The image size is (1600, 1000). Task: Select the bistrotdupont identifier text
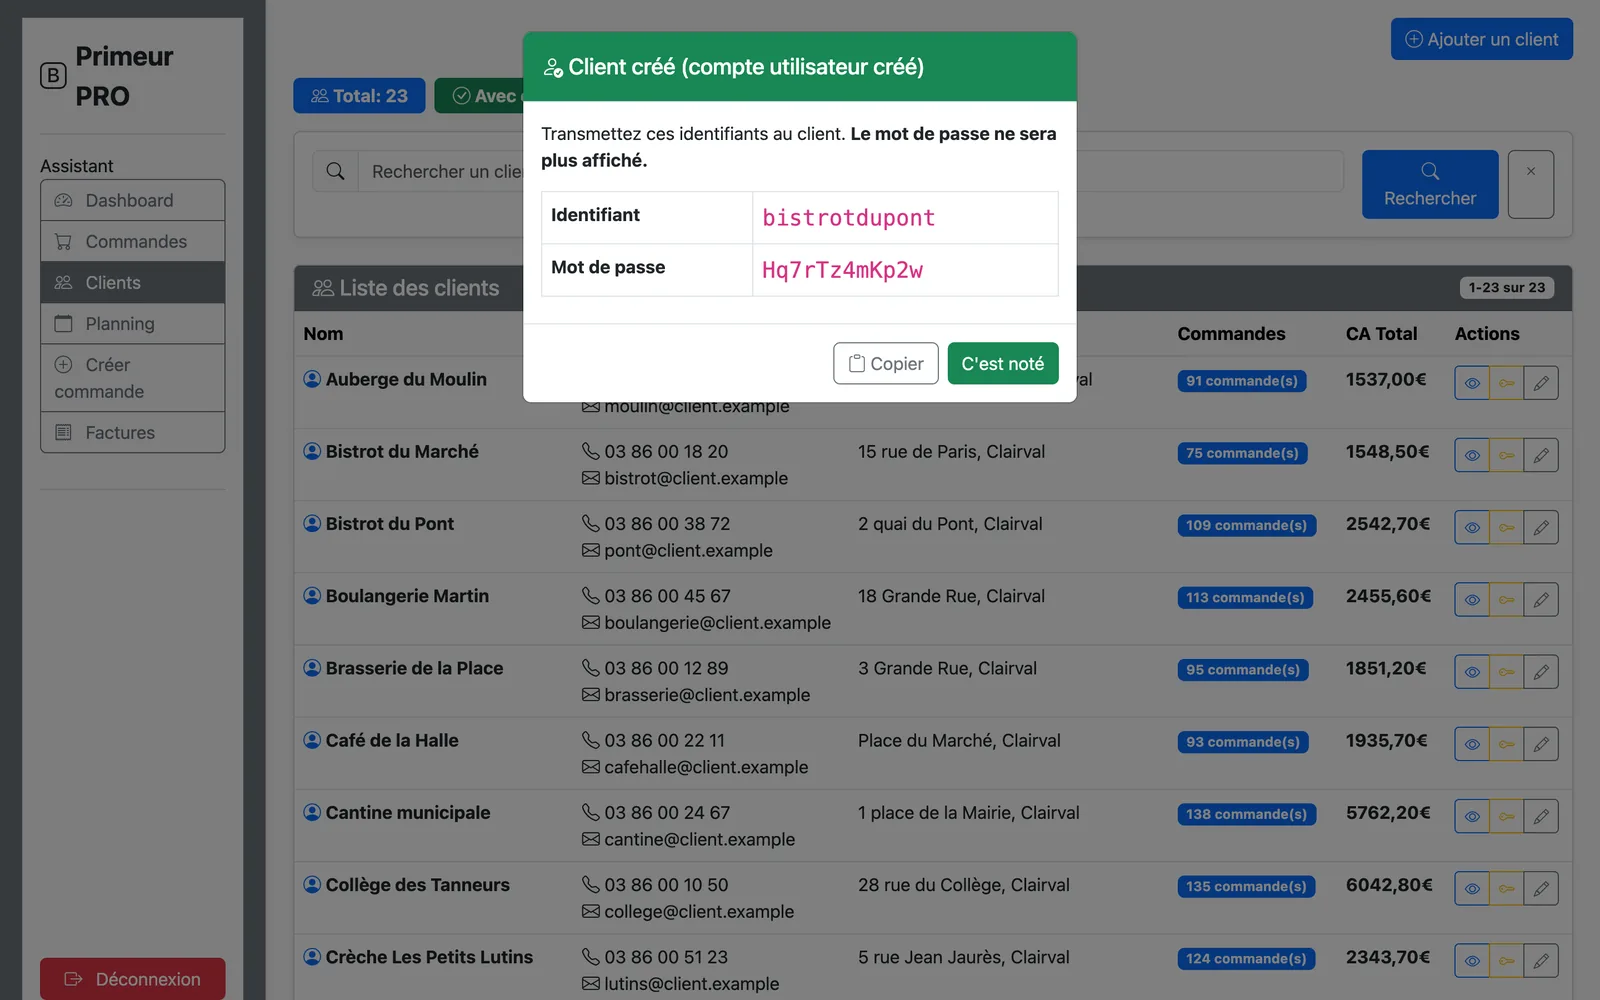click(x=848, y=218)
